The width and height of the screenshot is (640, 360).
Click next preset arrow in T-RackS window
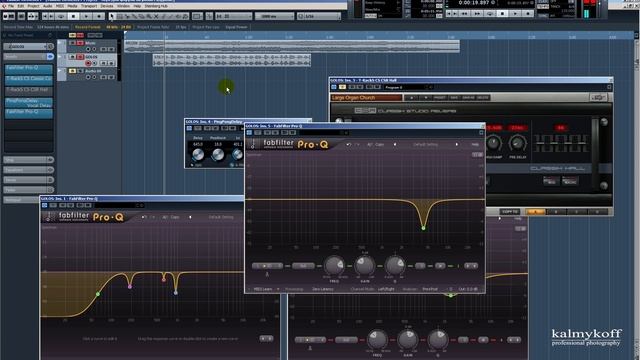pyautogui.click(x=425, y=98)
